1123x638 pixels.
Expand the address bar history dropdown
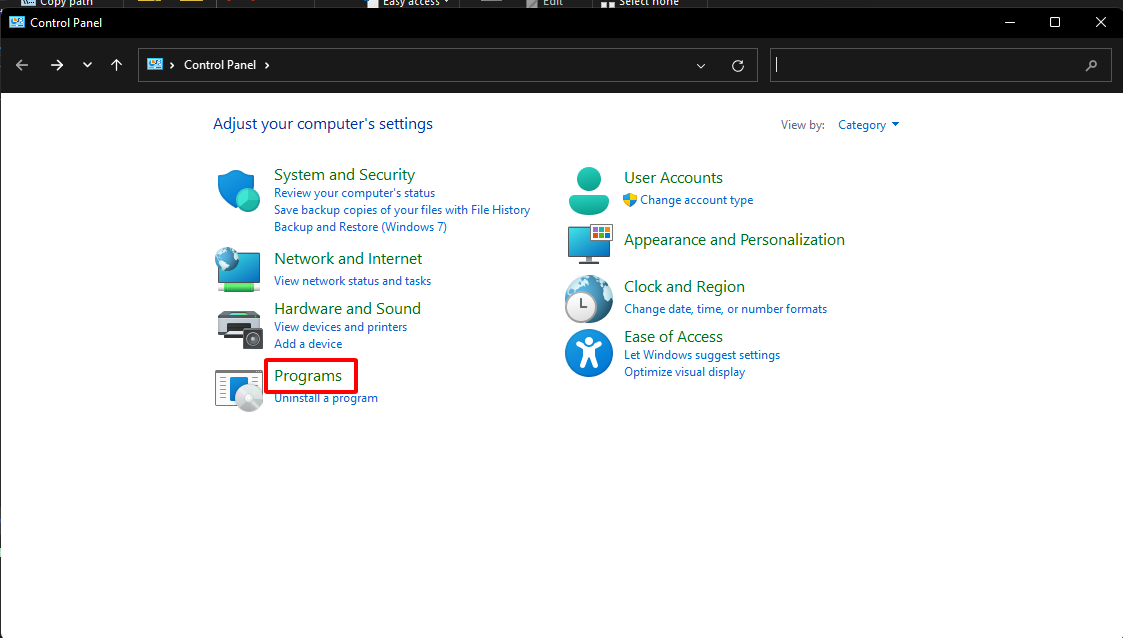[x=701, y=66]
